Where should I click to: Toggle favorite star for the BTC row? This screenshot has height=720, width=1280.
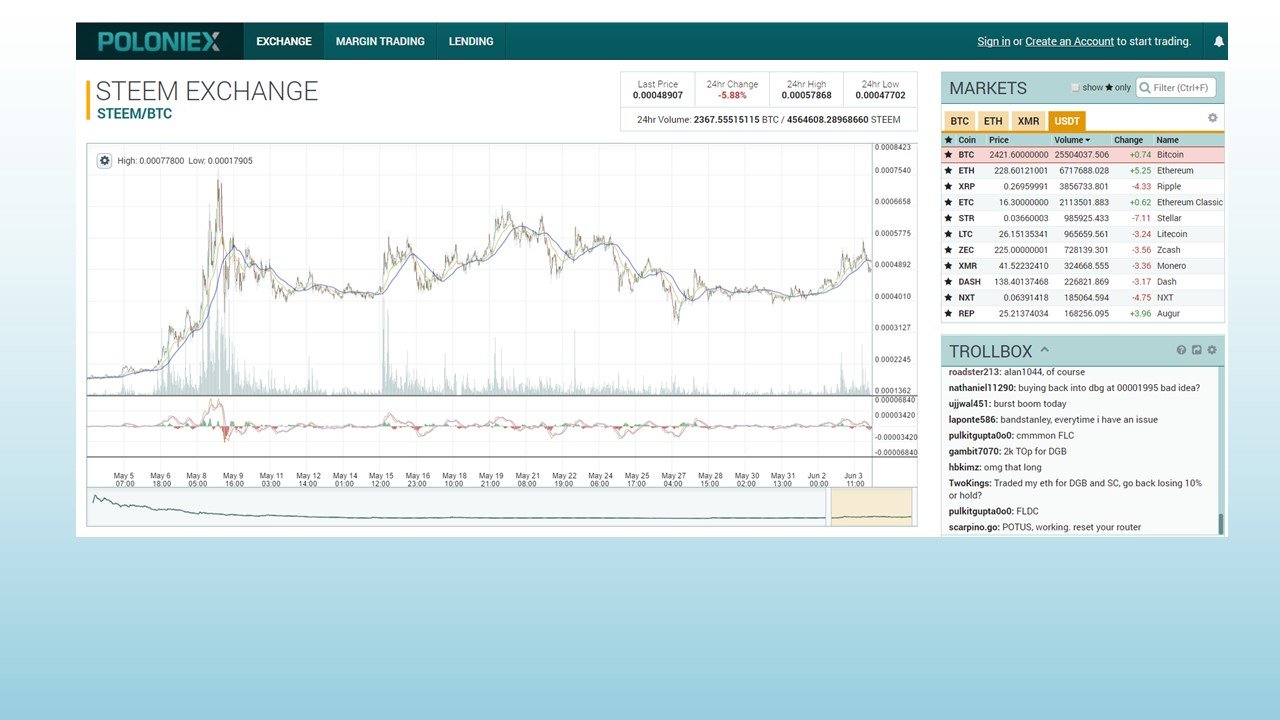[x=948, y=155]
